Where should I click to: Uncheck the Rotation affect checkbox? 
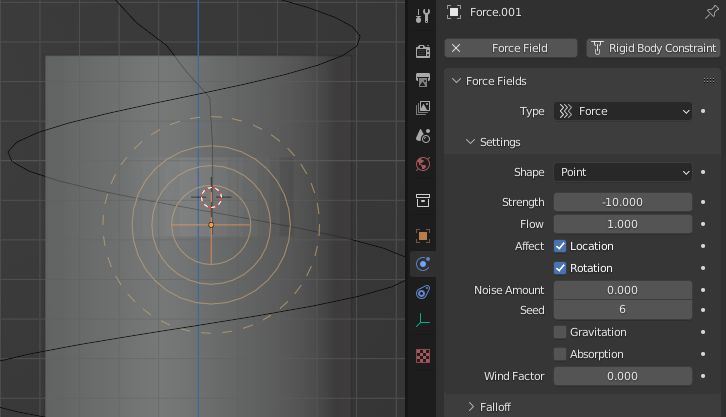tap(560, 268)
